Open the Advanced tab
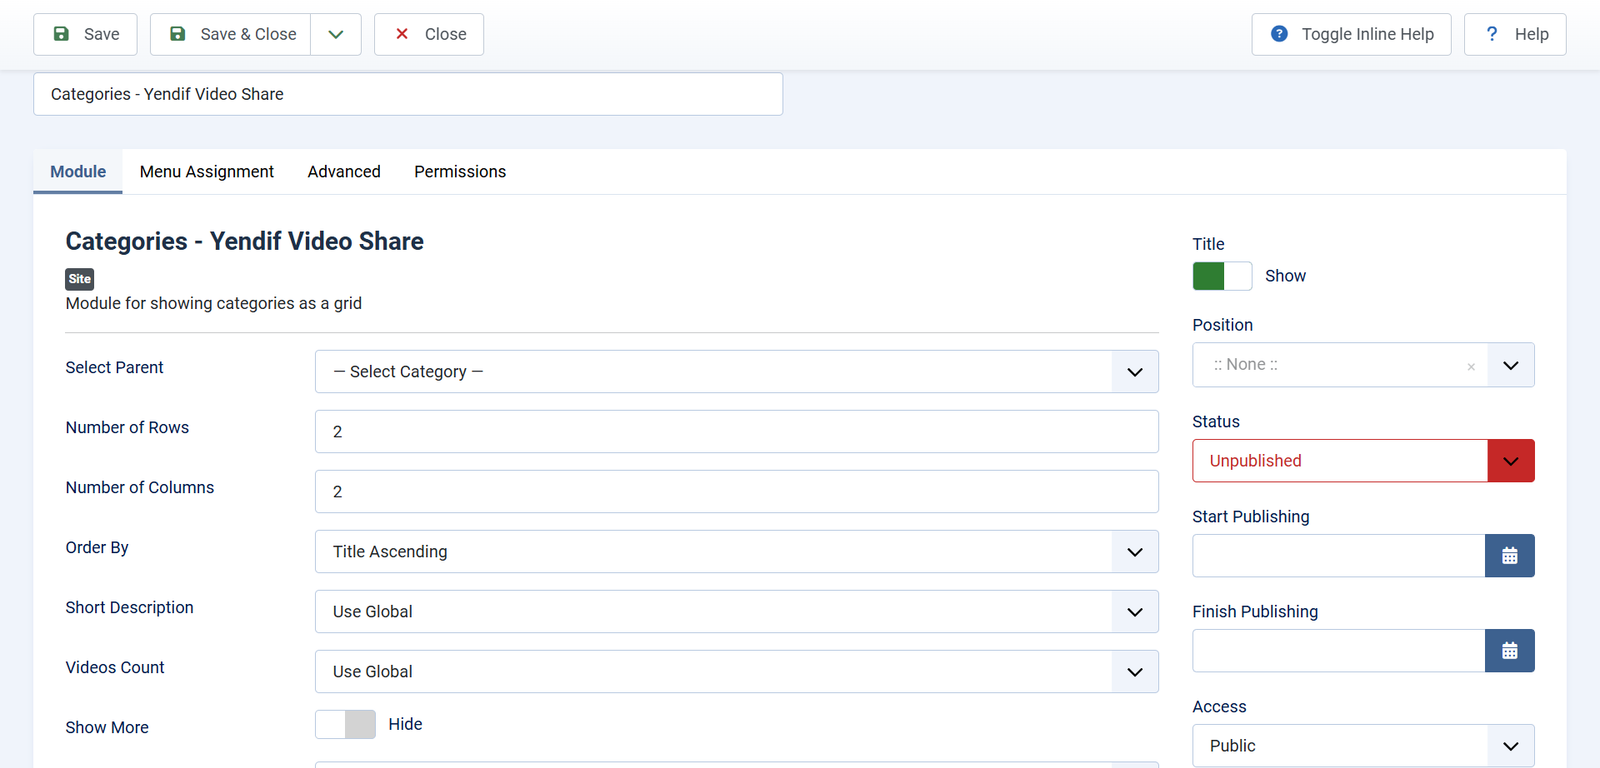The height and width of the screenshot is (768, 1600). click(344, 172)
